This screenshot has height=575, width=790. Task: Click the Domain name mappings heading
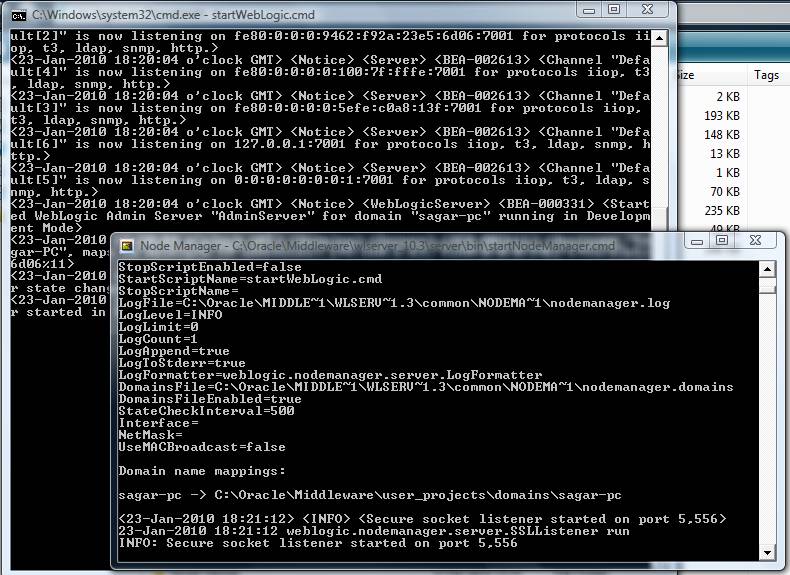[202, 471]
